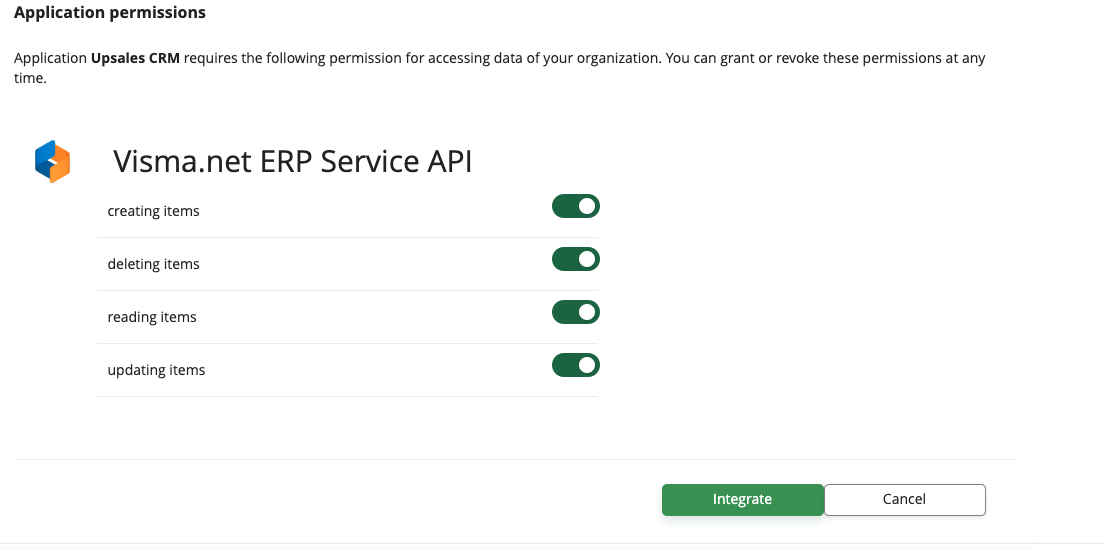The image size is (1105, 556).
Task: Click the Visma.net ERP Service API title
Action: pos(292,161)
